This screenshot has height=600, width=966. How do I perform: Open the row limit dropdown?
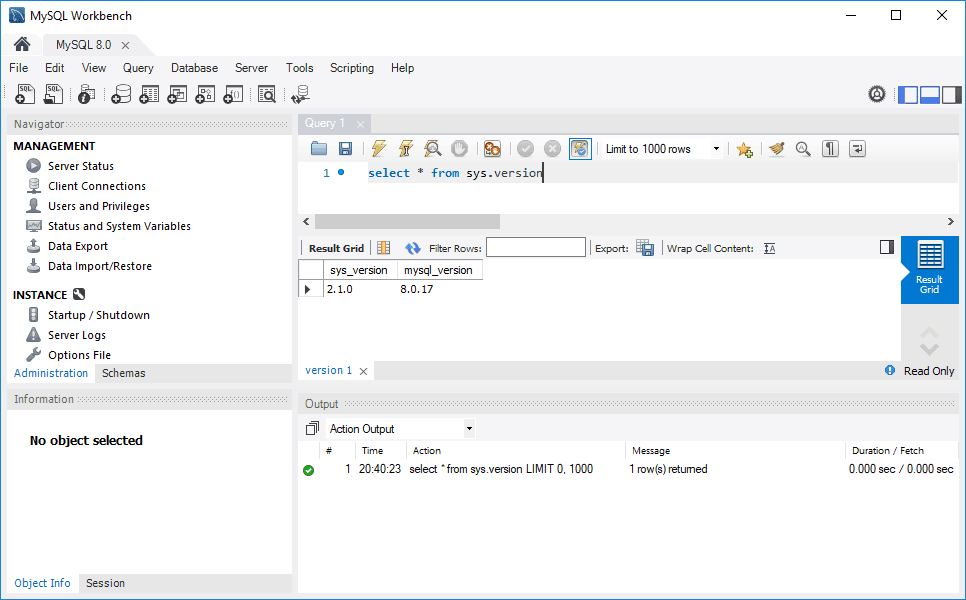tap(716, 148)
